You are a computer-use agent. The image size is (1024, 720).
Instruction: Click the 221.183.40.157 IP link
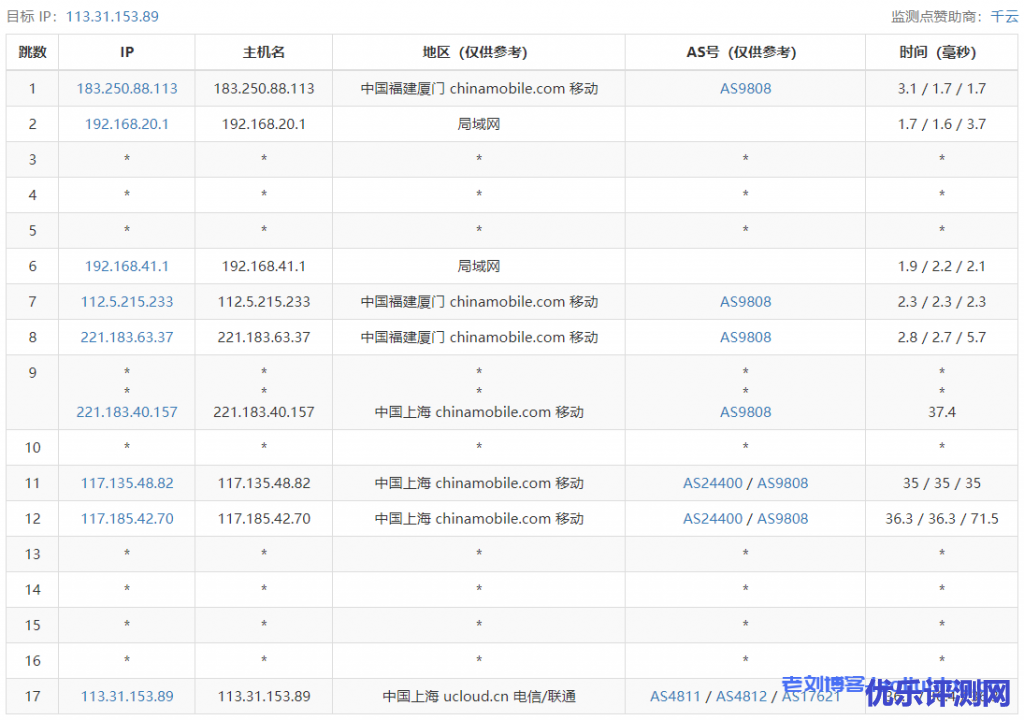click(x=127, y=412)
